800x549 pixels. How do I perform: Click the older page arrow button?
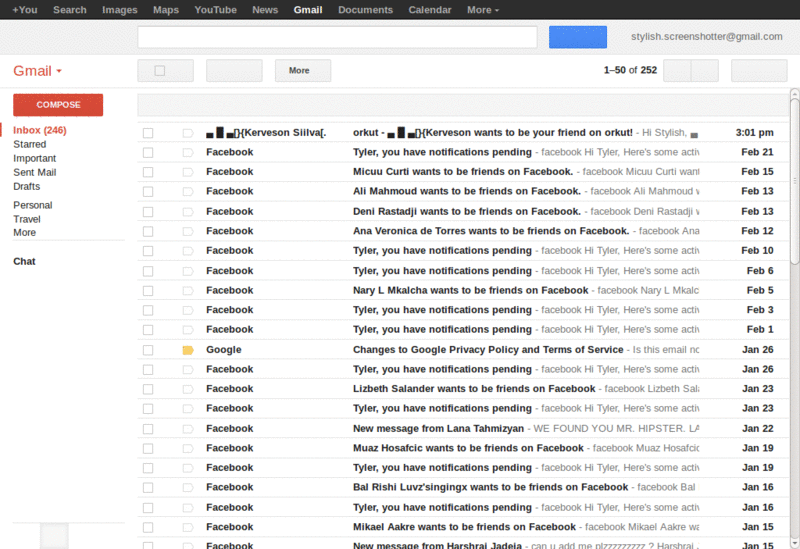point(705,70)
